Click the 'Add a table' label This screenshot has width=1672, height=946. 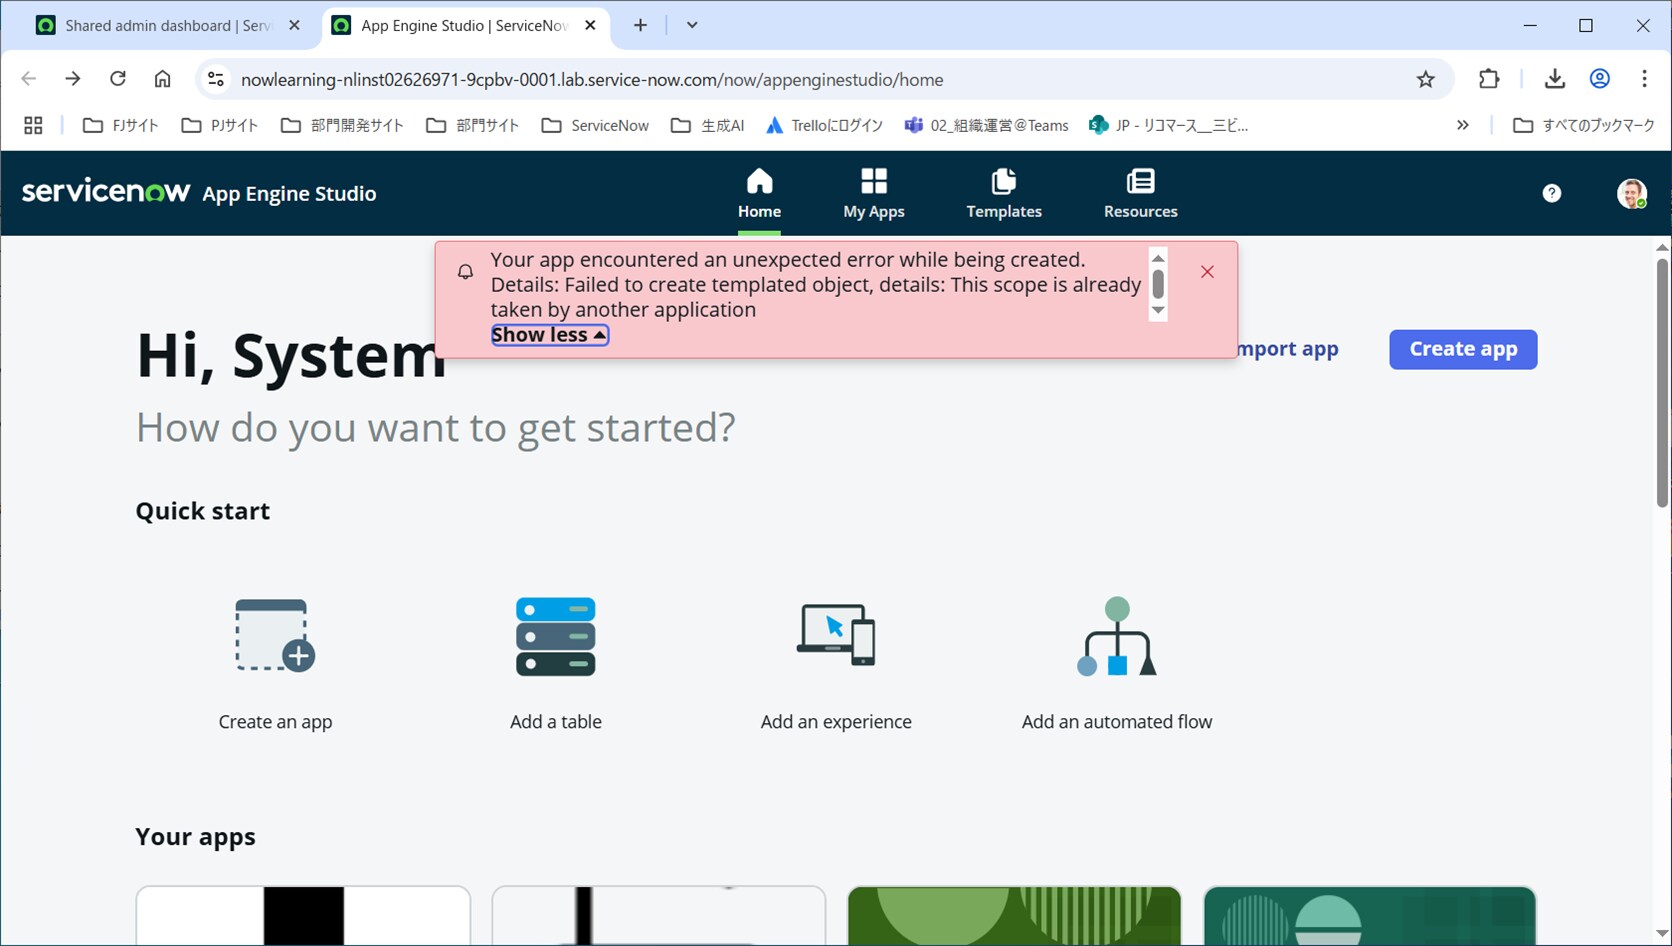click(556, 722)
